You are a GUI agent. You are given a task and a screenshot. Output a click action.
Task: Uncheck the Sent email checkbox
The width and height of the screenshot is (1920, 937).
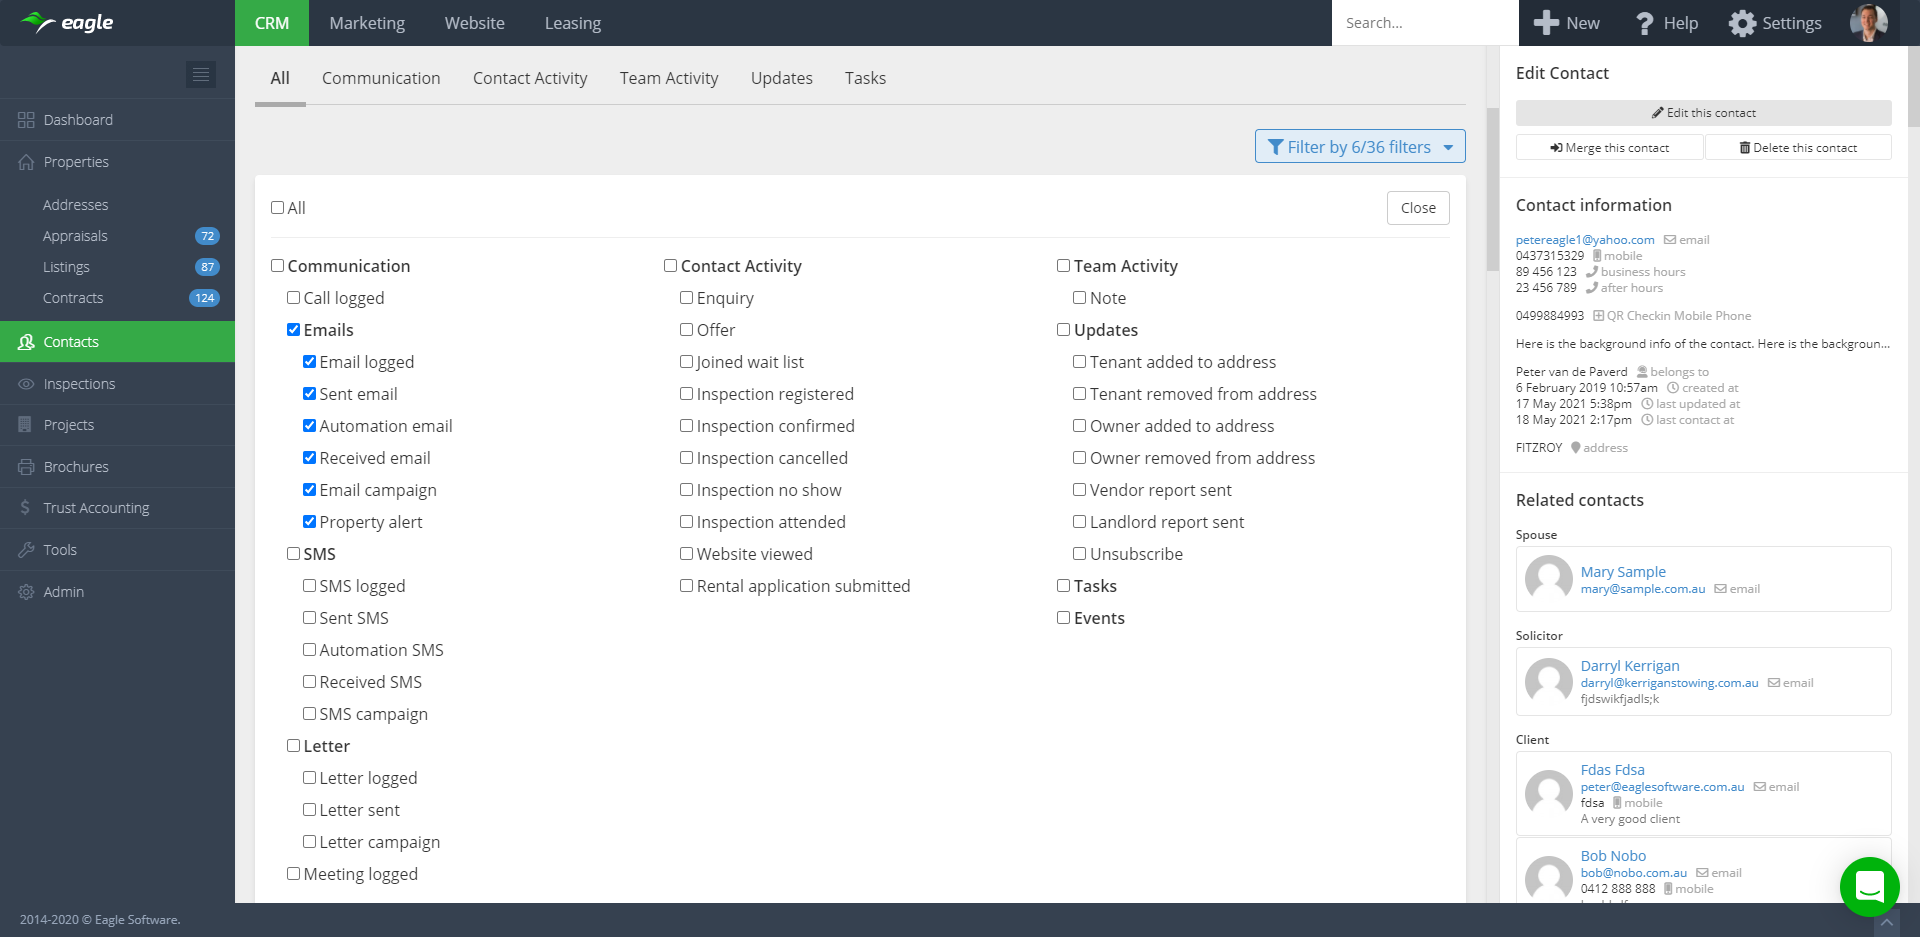point(310,394)
